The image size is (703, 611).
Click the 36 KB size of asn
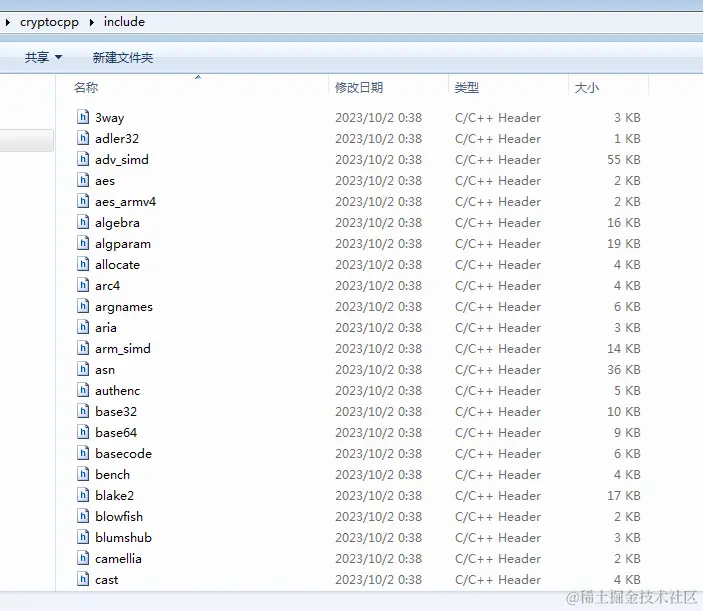624,370
